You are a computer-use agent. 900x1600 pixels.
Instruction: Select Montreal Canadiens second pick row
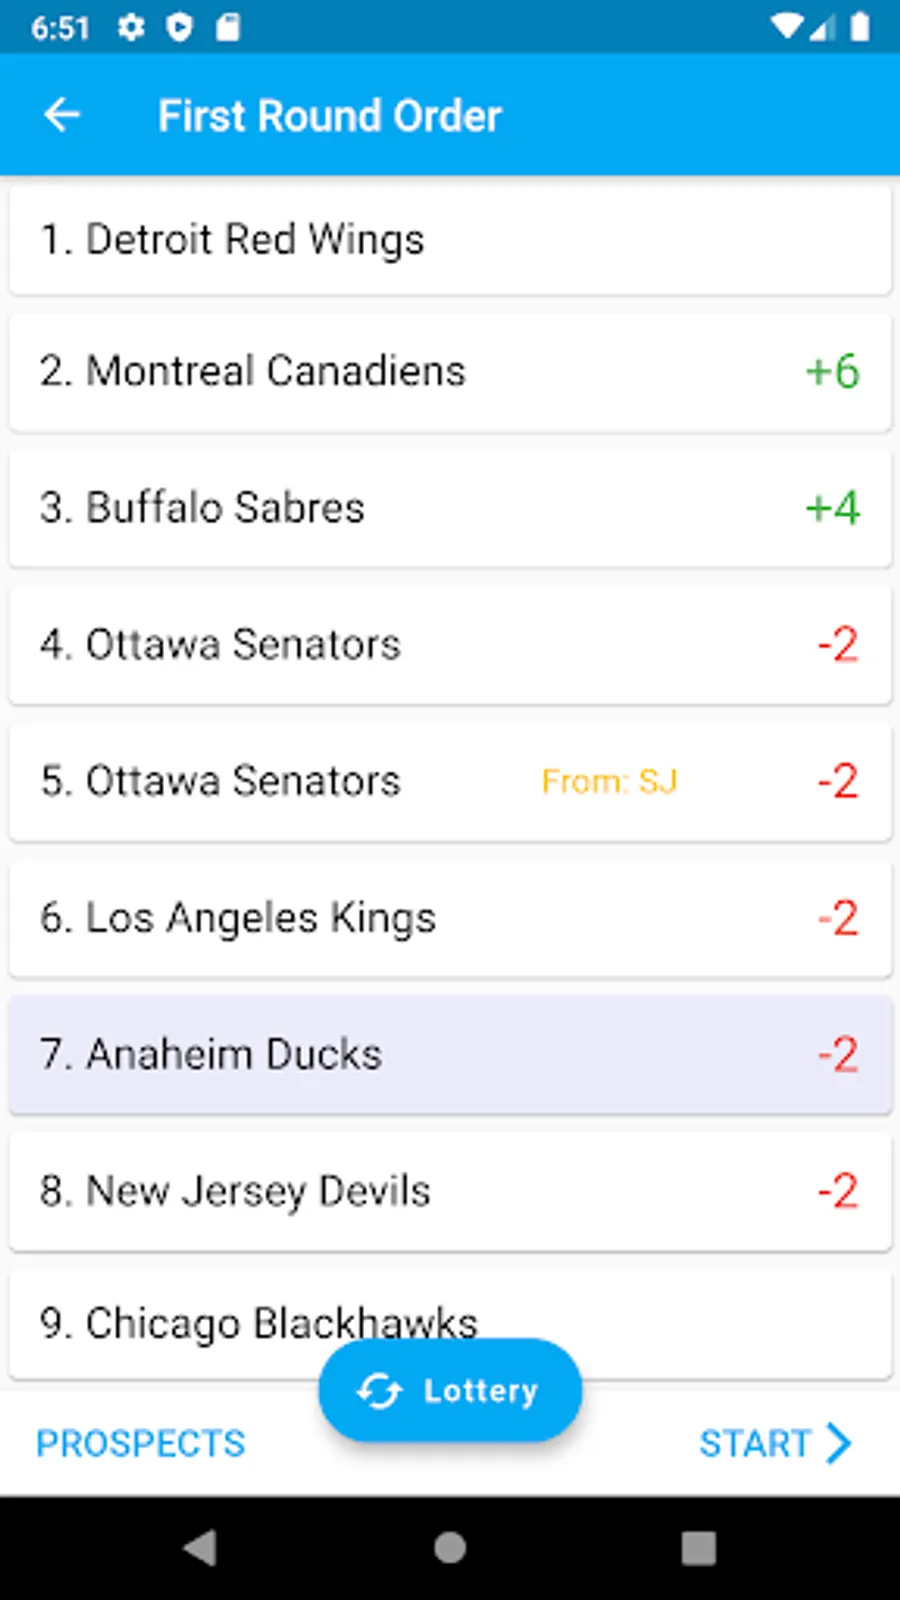(450, 371)
